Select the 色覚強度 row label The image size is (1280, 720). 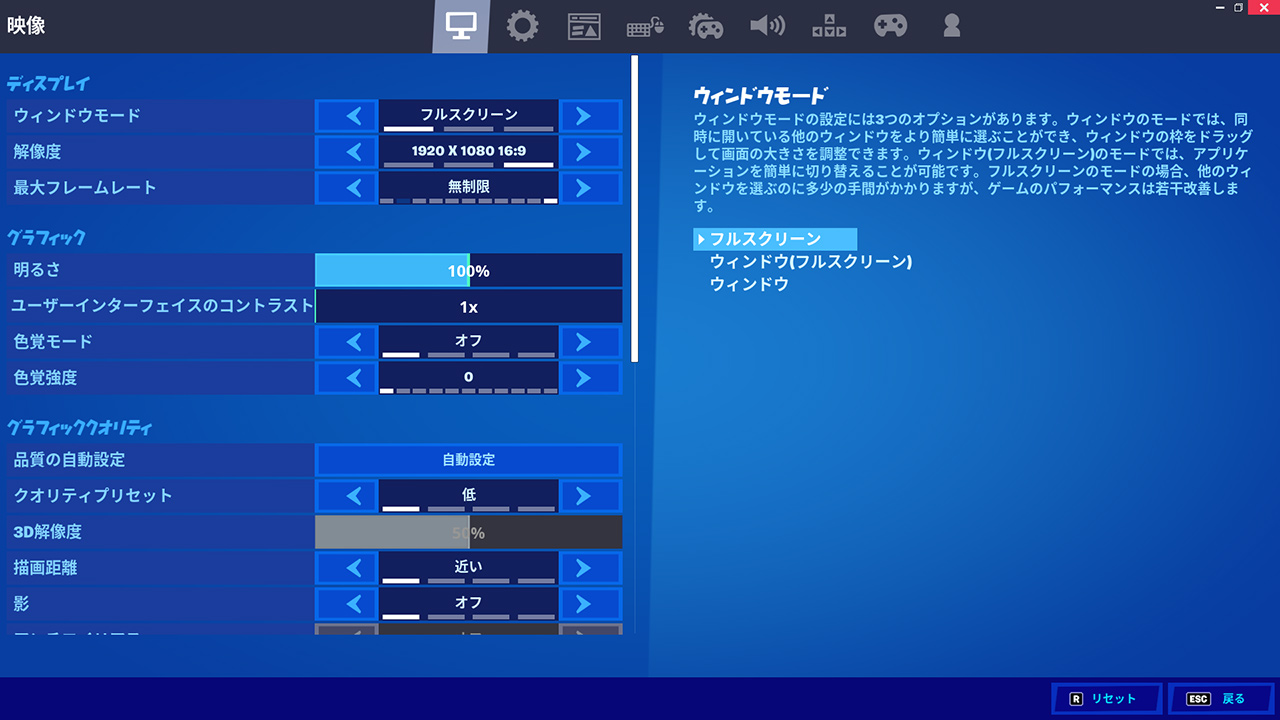coord(45,378)
